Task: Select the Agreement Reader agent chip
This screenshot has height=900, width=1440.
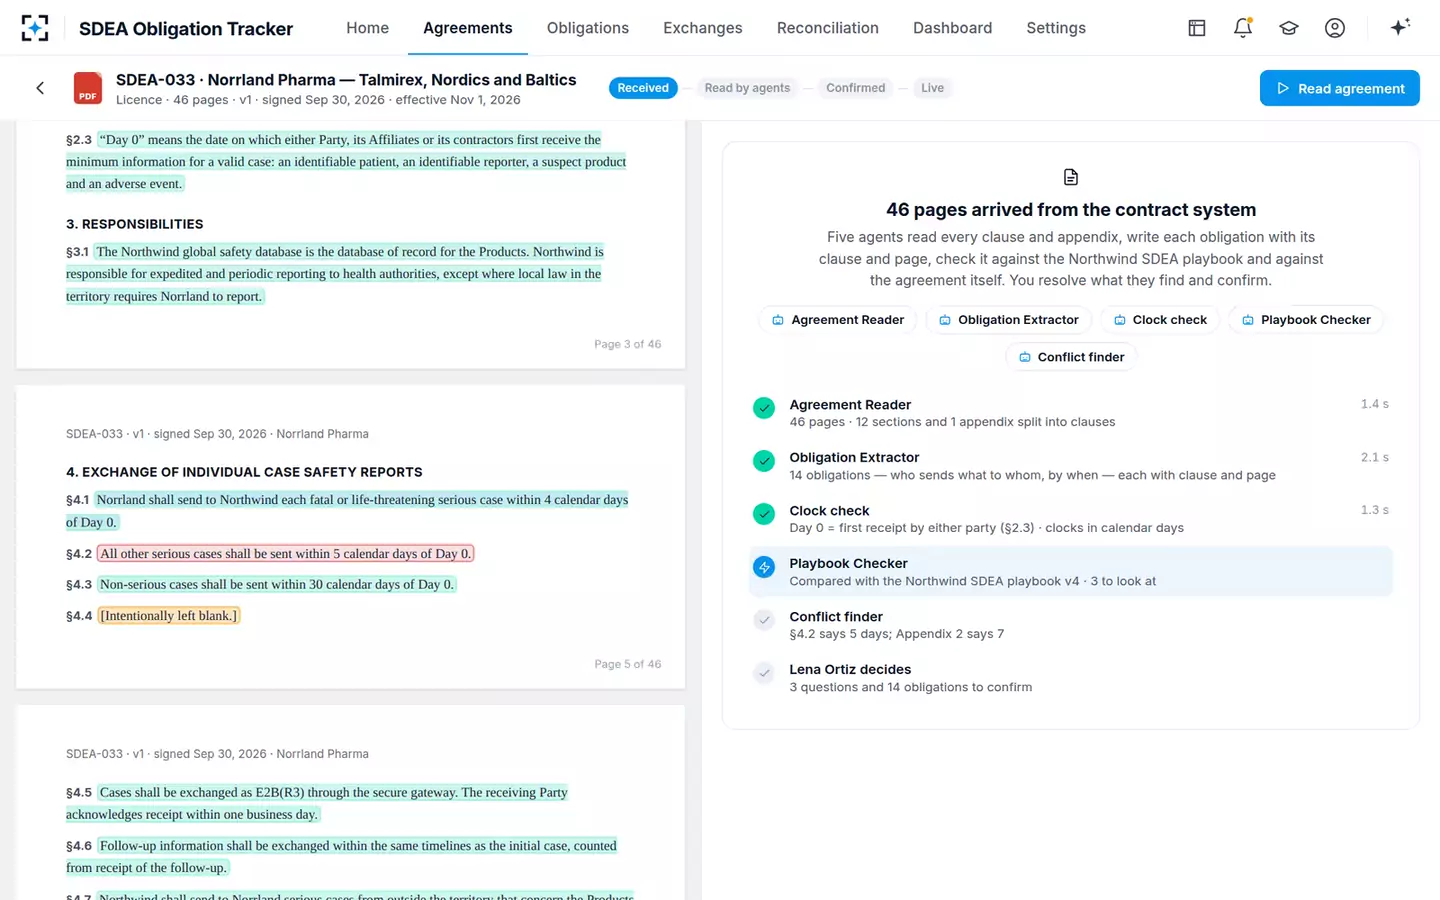Action: point(837,320)
